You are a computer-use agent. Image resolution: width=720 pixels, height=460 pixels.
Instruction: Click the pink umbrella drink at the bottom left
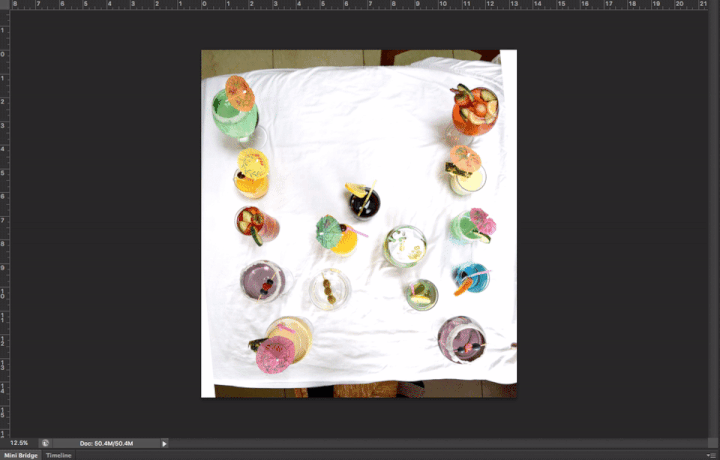click(275, 355)
